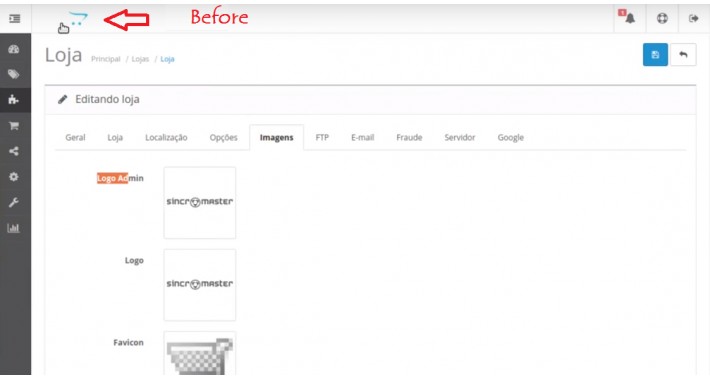The image size is (710, 380).
Task: Open Dashboard from sidebar gauge icon
Action: tap(14, 49)
